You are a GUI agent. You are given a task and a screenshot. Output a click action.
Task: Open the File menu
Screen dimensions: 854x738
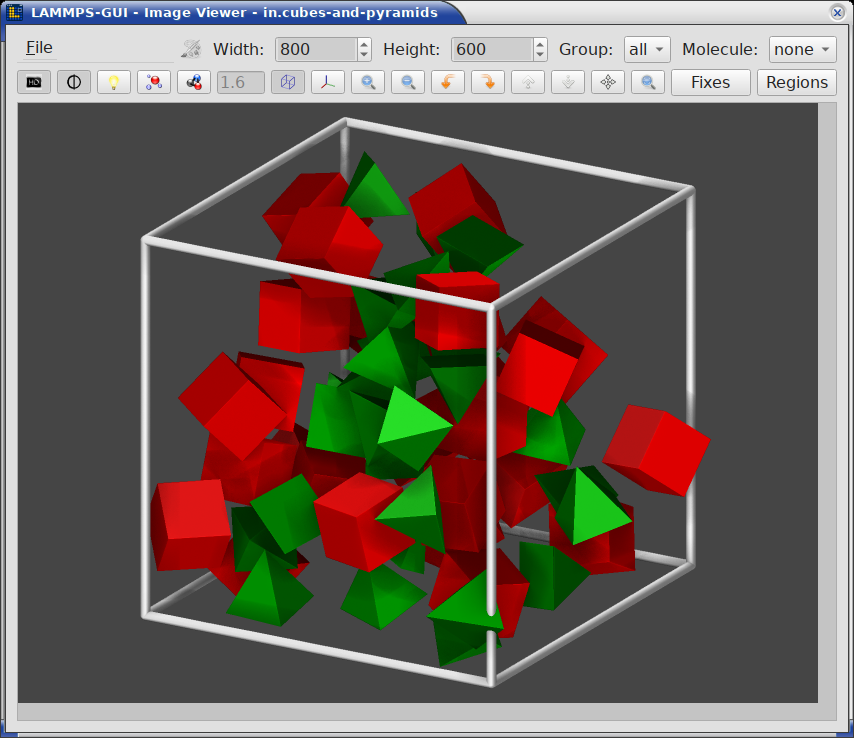click(x=39, y=48)
